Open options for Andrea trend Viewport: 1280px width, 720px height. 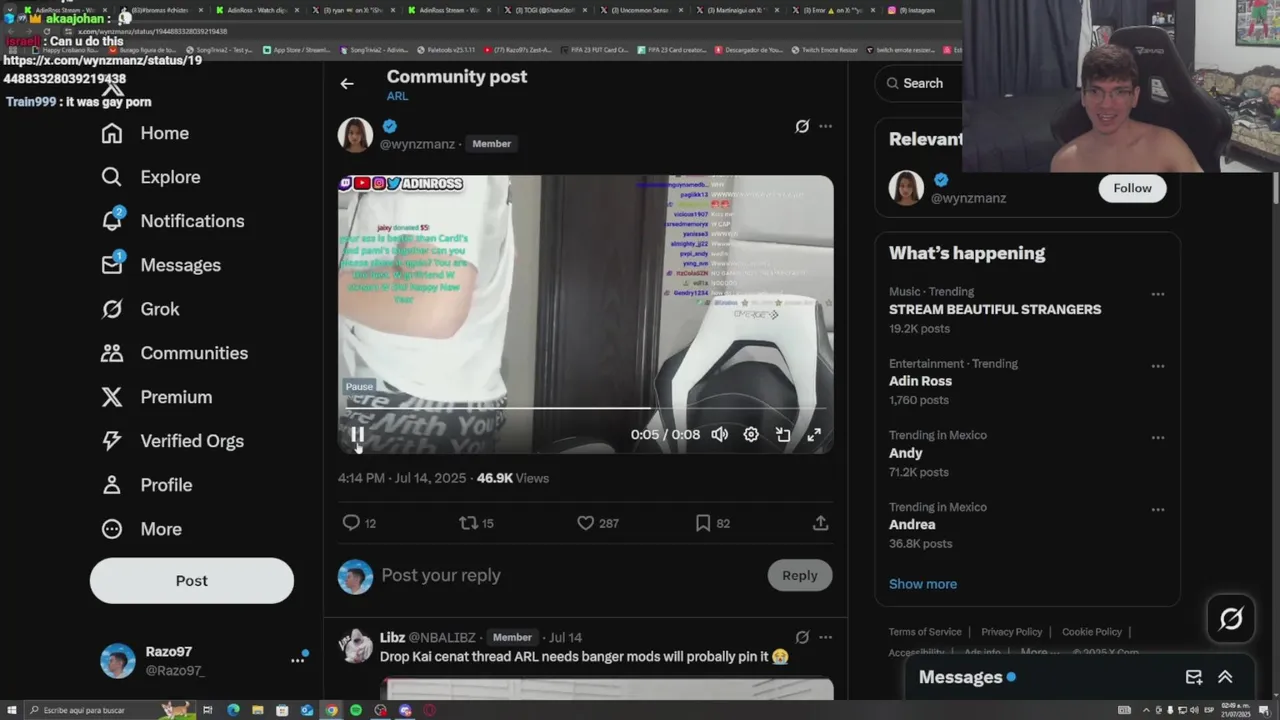point(1158,510)
